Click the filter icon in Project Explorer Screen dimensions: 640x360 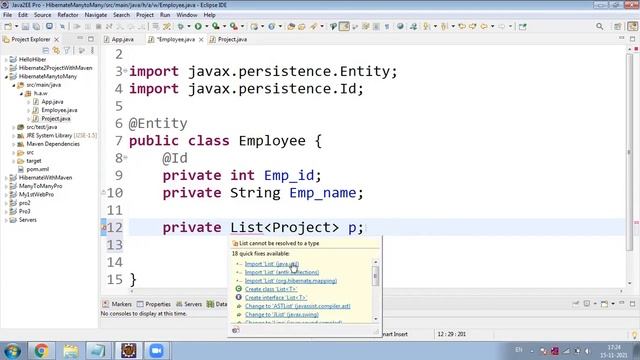(x=67, y=51)
